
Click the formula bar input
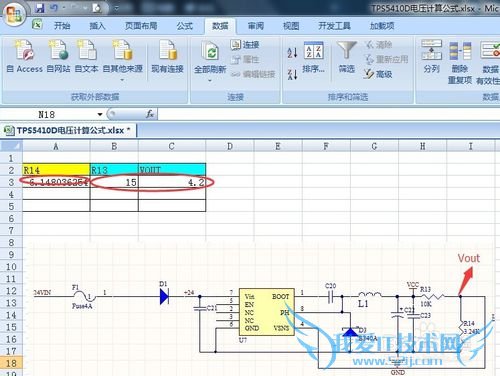click(328, 114)
